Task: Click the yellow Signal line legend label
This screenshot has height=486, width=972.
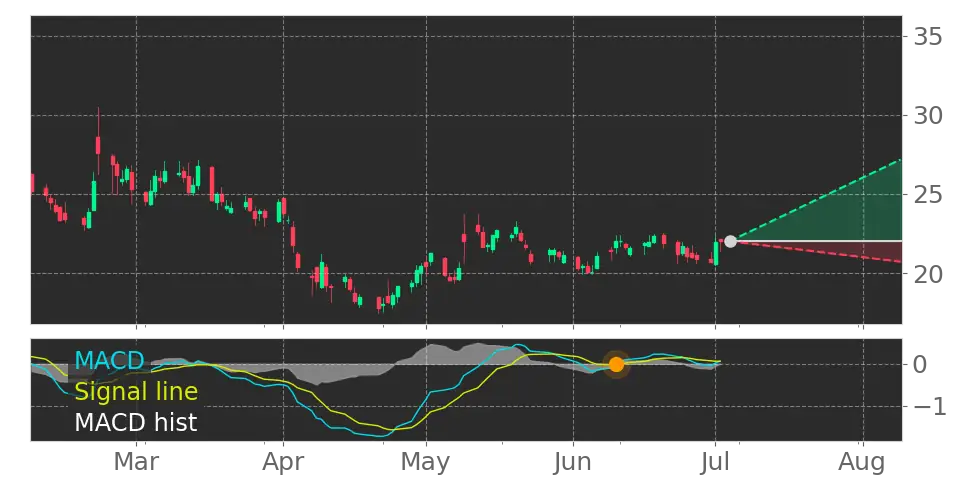Action: pos(136,392)
